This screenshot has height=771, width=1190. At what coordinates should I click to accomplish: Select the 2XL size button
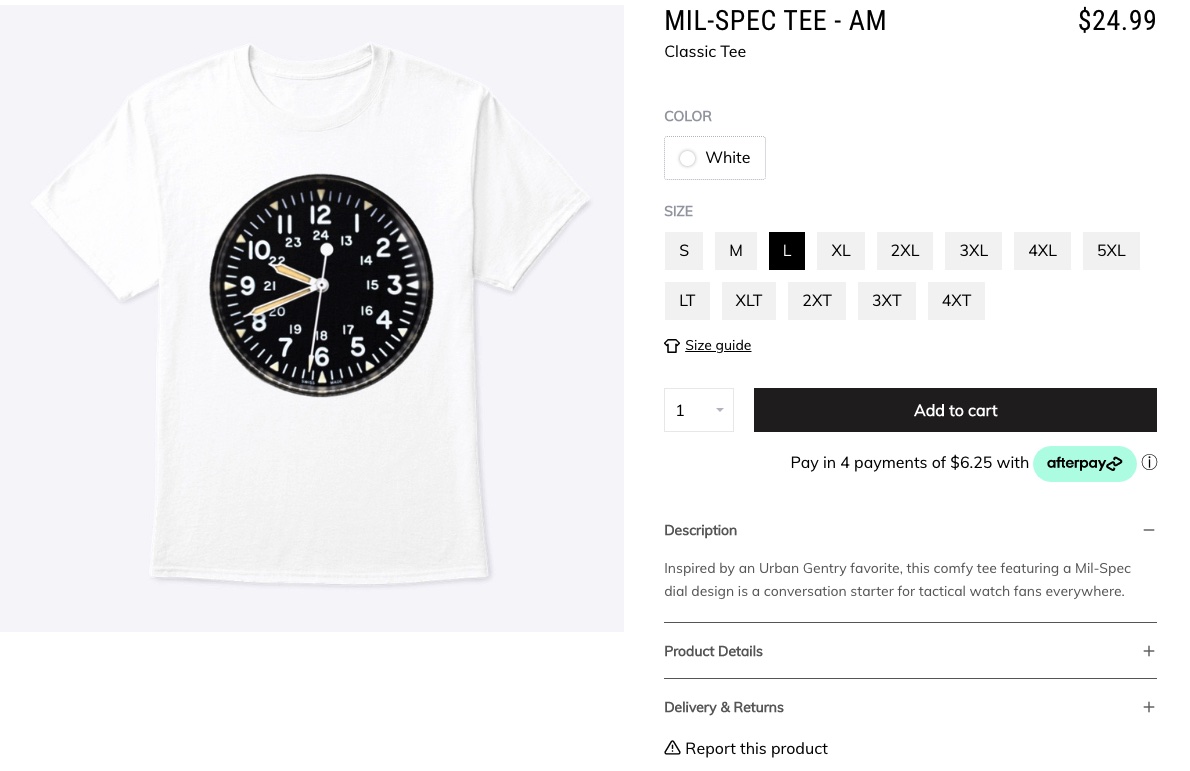click(x=904, y=251)
